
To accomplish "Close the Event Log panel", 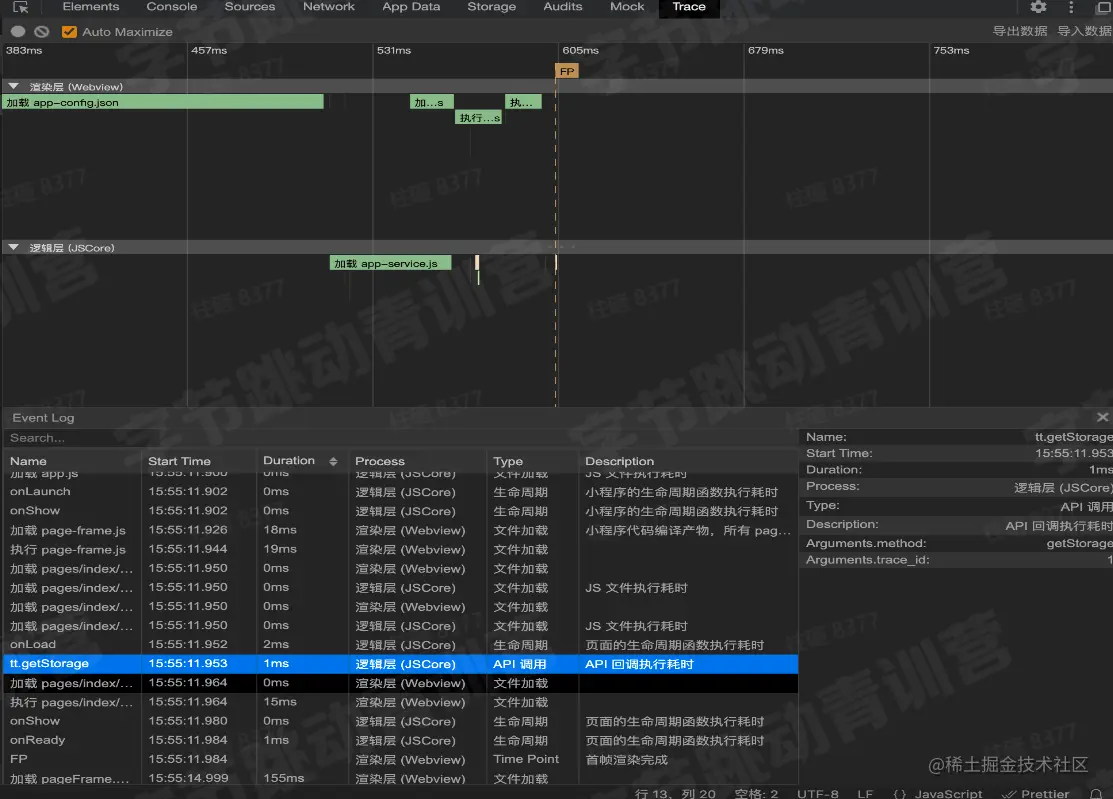I will (x=1102, y=417).
